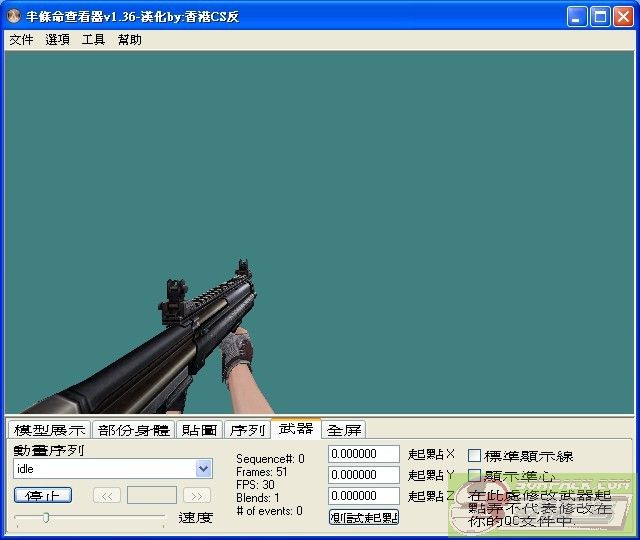This screenshot has width=640, height=540.
Task: Switch to the 序列 tab
Action: pos(247,430)
